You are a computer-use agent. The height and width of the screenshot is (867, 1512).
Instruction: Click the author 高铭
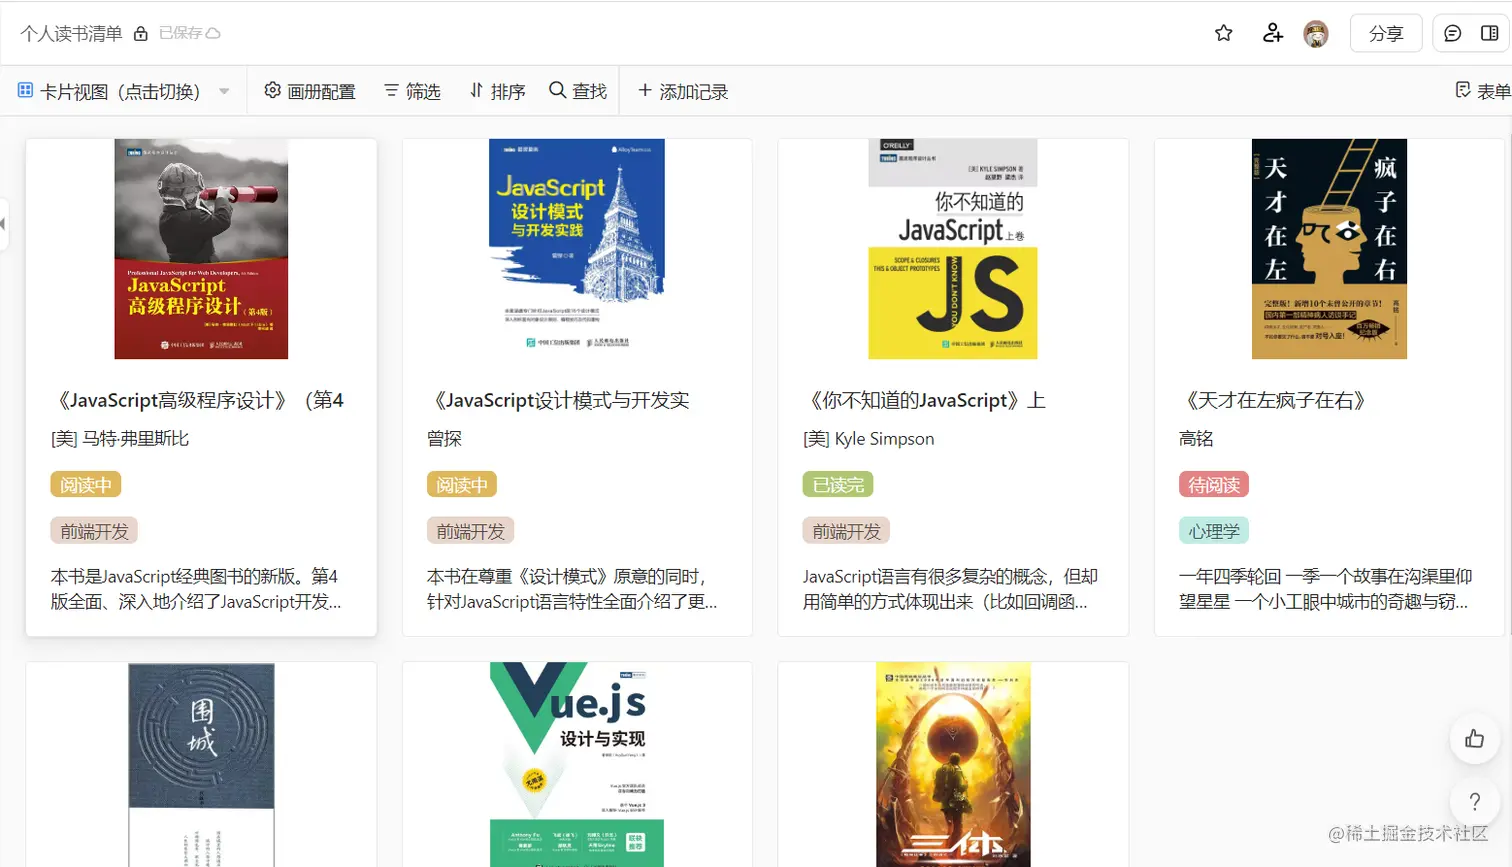point(1196,439)
